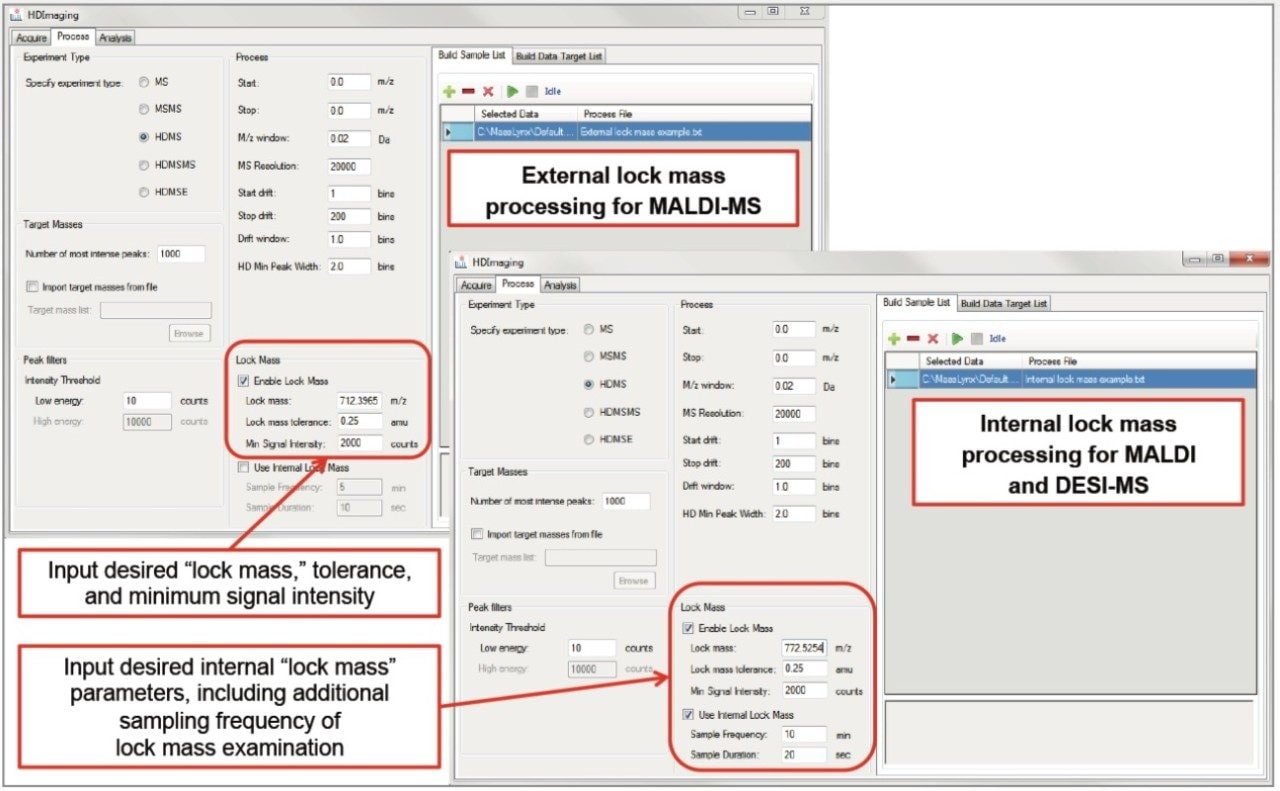This screenshot has height=791, width=1280.
Task: Toggle Enable Lock Mass in back window
Action: (243, 380)
